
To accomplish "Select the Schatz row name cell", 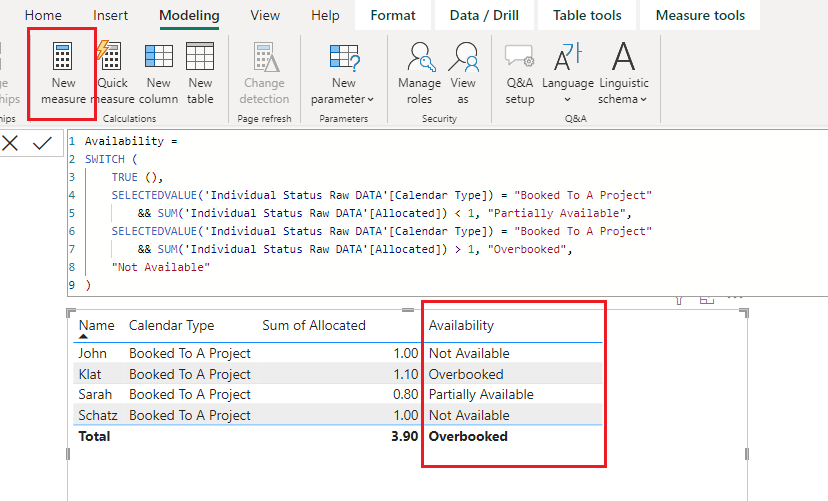I will click(x=98, y=415).
